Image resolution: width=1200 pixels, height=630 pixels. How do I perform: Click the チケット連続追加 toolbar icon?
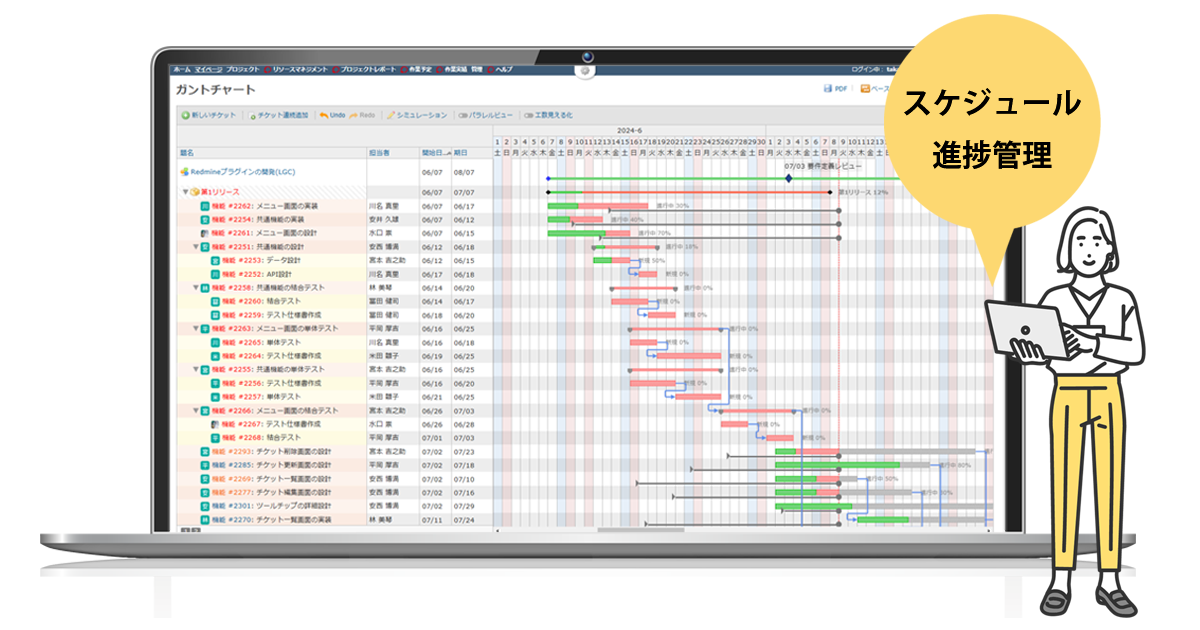point(252,115)
